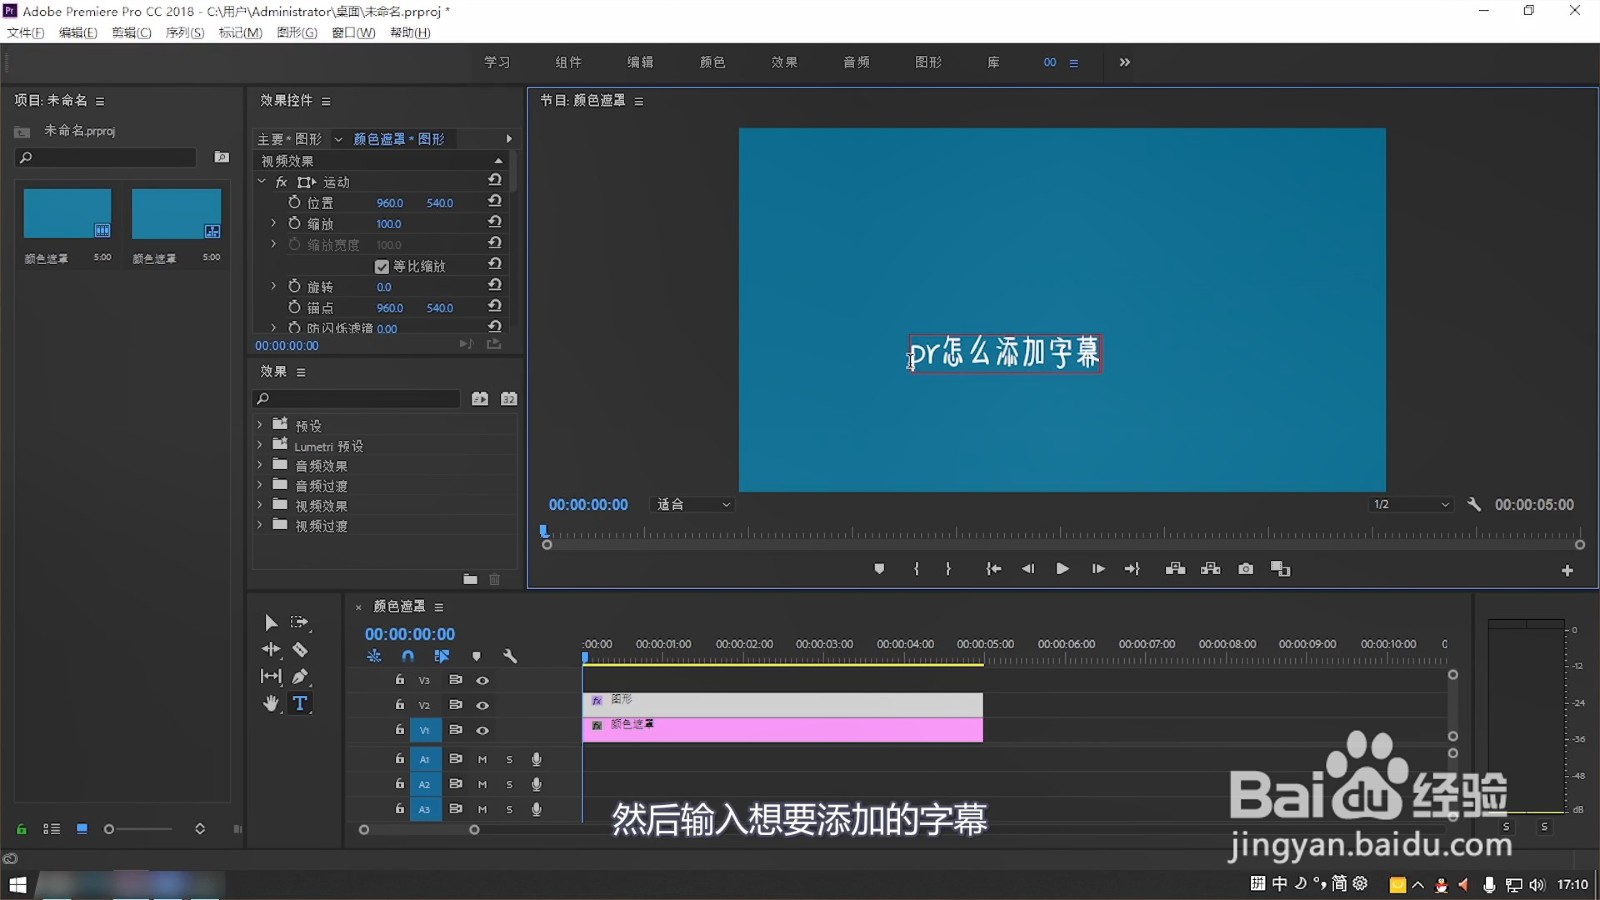Image resolution: width=1600 pixels, height=900 pixels.
Task: Toggle V2 track output eye
Action: (x=483, y=705)
